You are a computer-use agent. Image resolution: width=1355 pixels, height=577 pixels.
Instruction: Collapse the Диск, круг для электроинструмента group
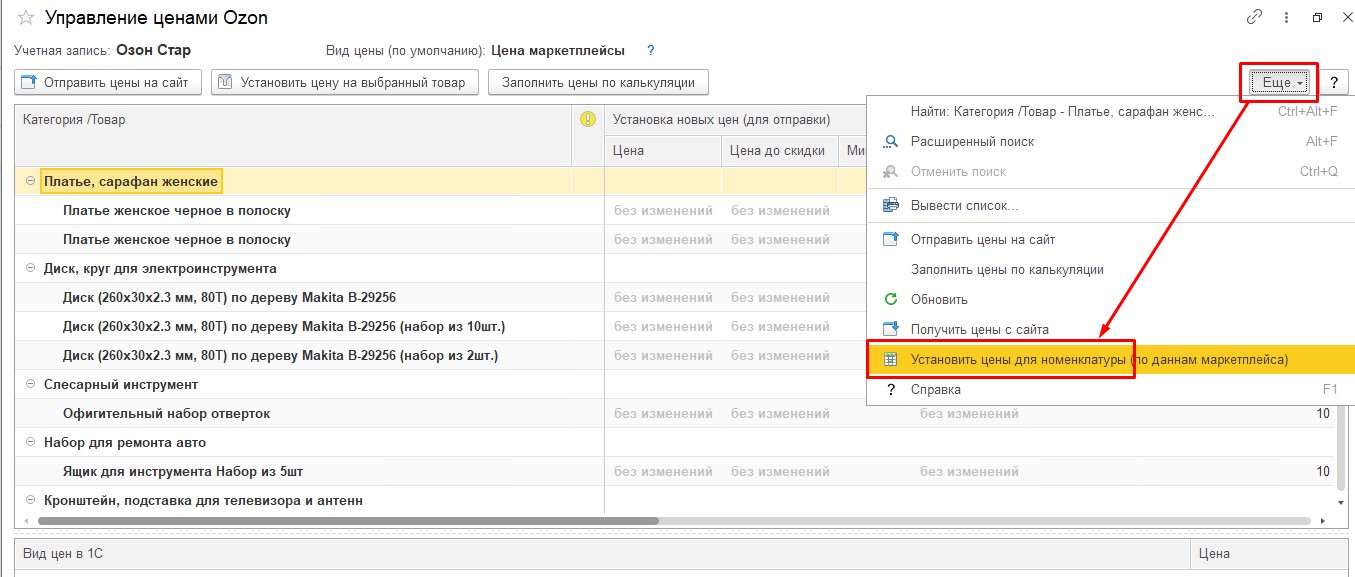point(30,269)
